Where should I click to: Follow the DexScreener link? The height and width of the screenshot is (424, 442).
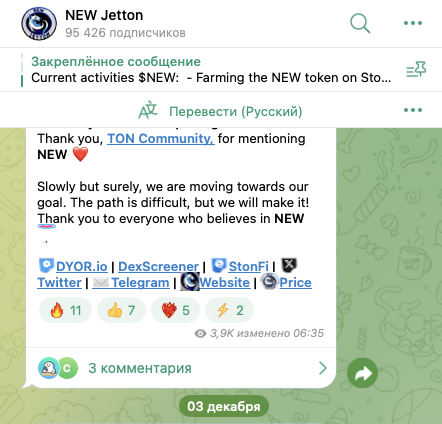coord(158,266)
